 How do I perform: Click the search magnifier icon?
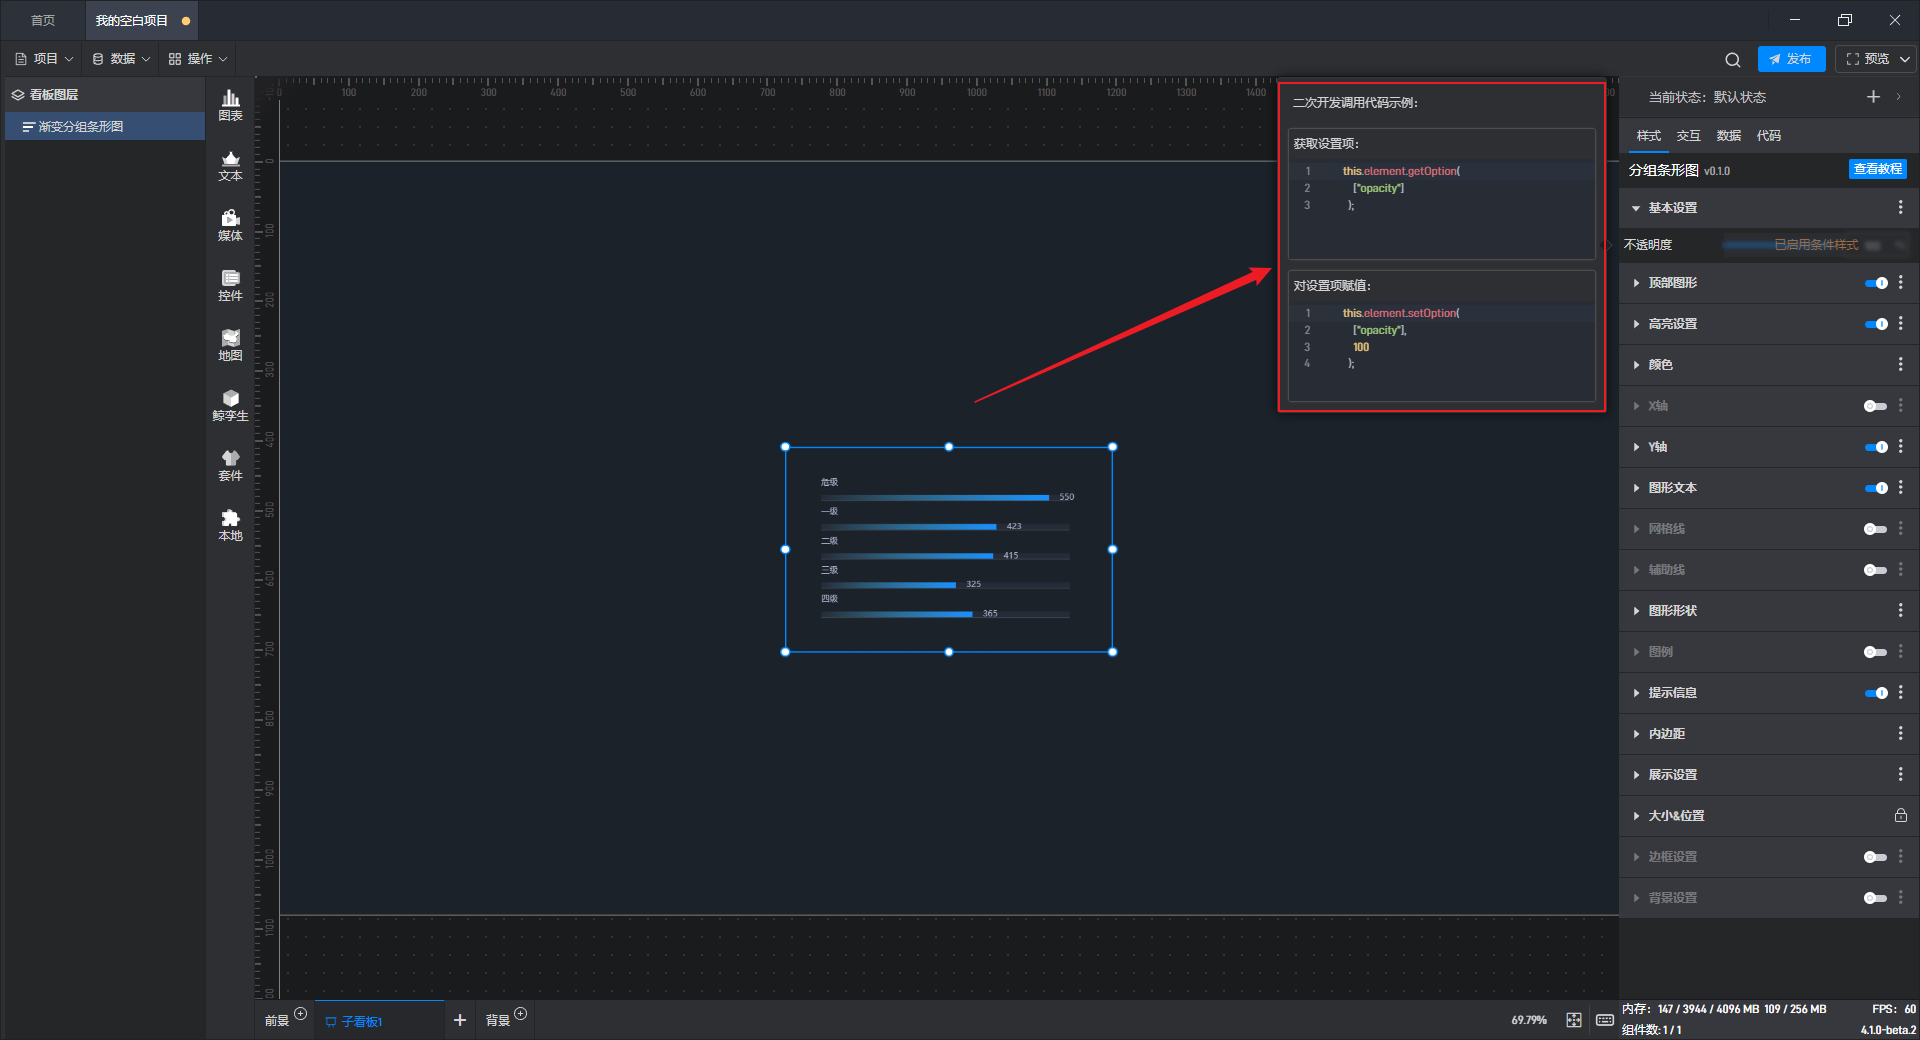click(x=1733, y=60)
